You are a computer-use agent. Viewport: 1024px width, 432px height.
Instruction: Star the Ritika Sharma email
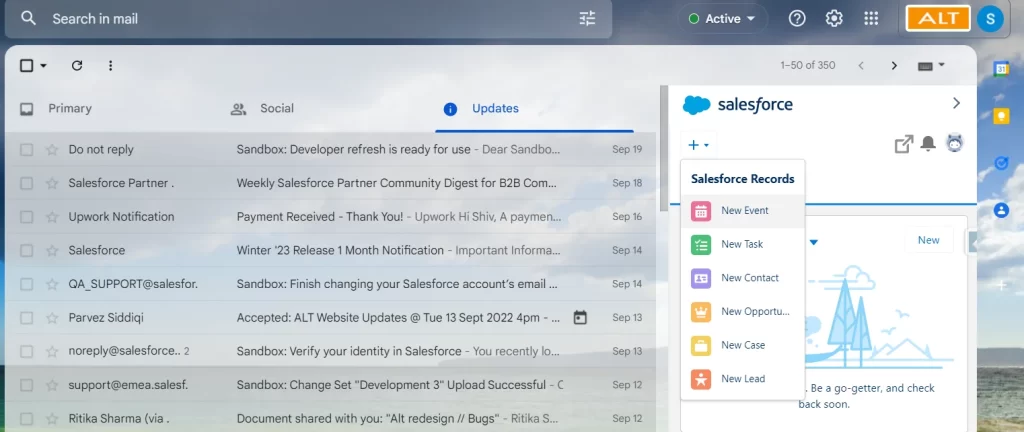(52, 418)
